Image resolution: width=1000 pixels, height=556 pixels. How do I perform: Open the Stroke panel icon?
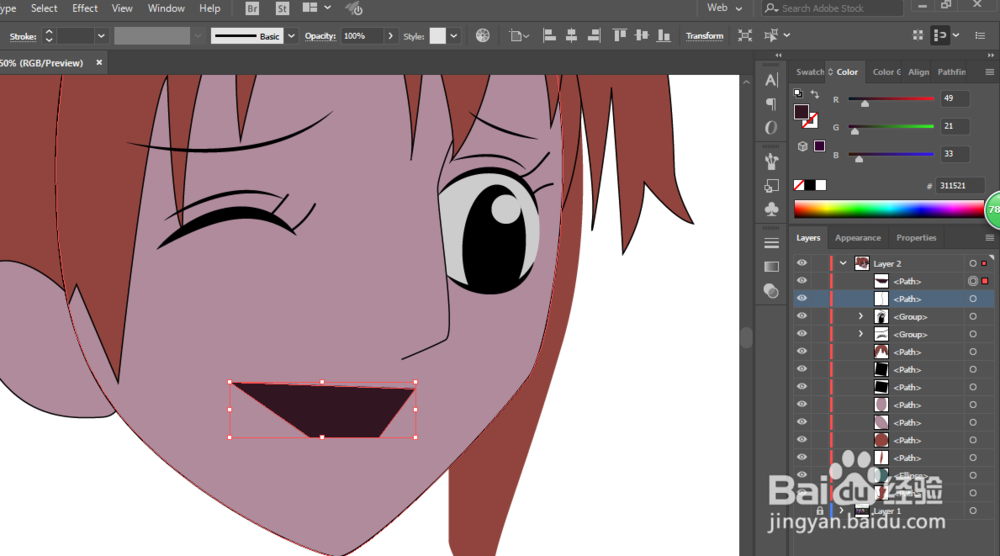(771, 243)
